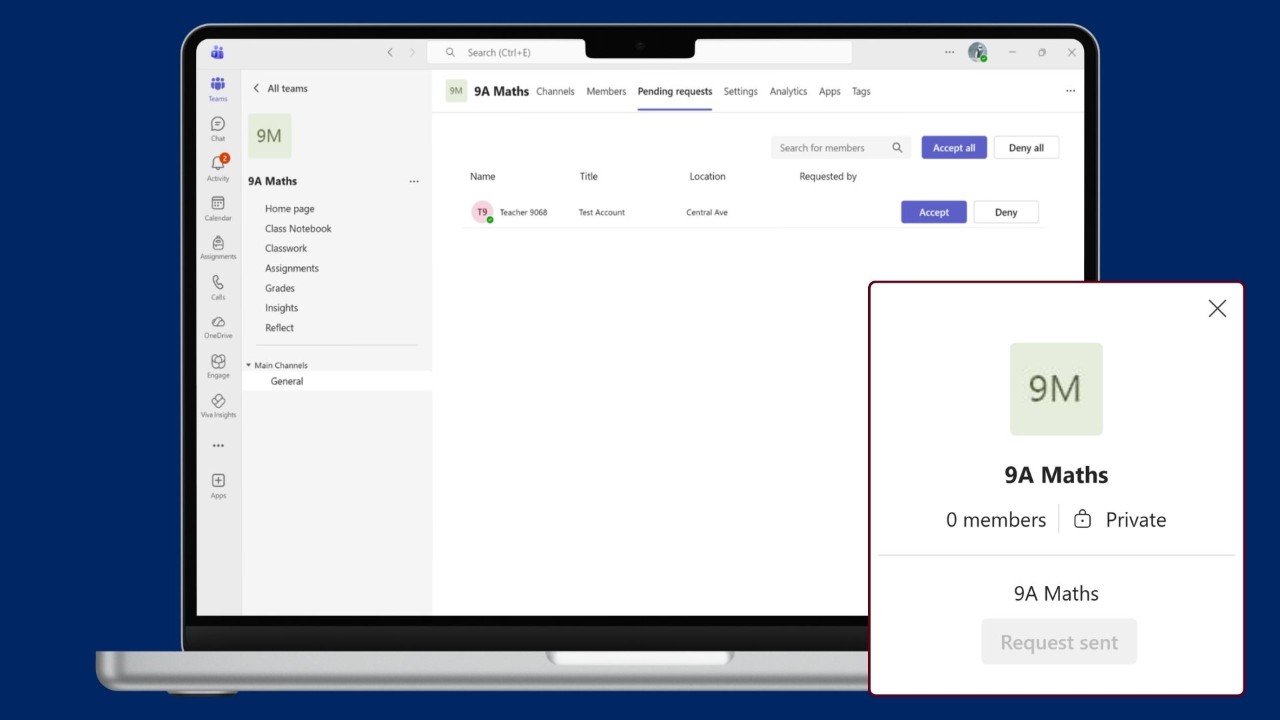This screenshot has height=720, width=1280.
Task: Open the title bar Settings and more ellipsis
Action: click(x=949, y=52)
